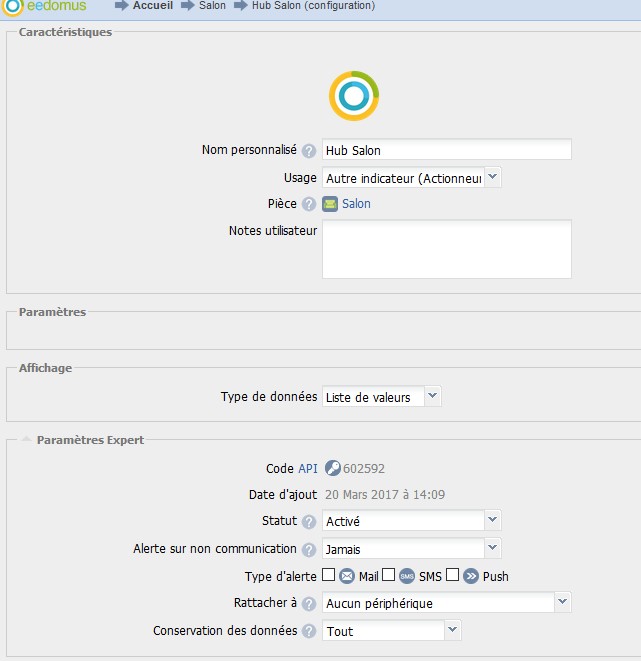Click the Mail envelope alert icon
Screen dimensions: 641x661
pyautogui.click(x=346, y=576)
